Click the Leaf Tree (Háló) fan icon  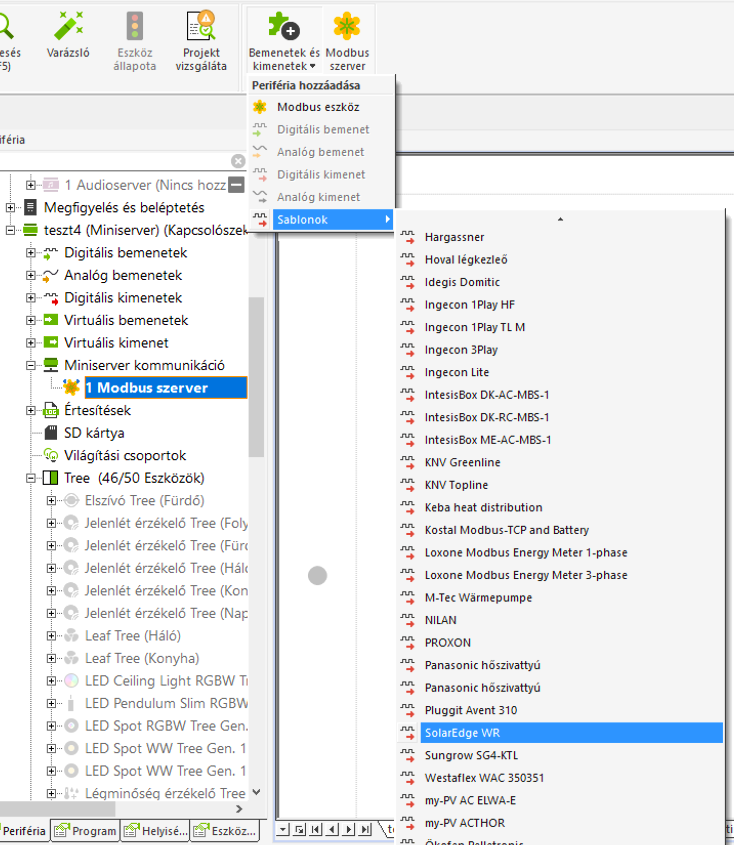pos(71,636)
